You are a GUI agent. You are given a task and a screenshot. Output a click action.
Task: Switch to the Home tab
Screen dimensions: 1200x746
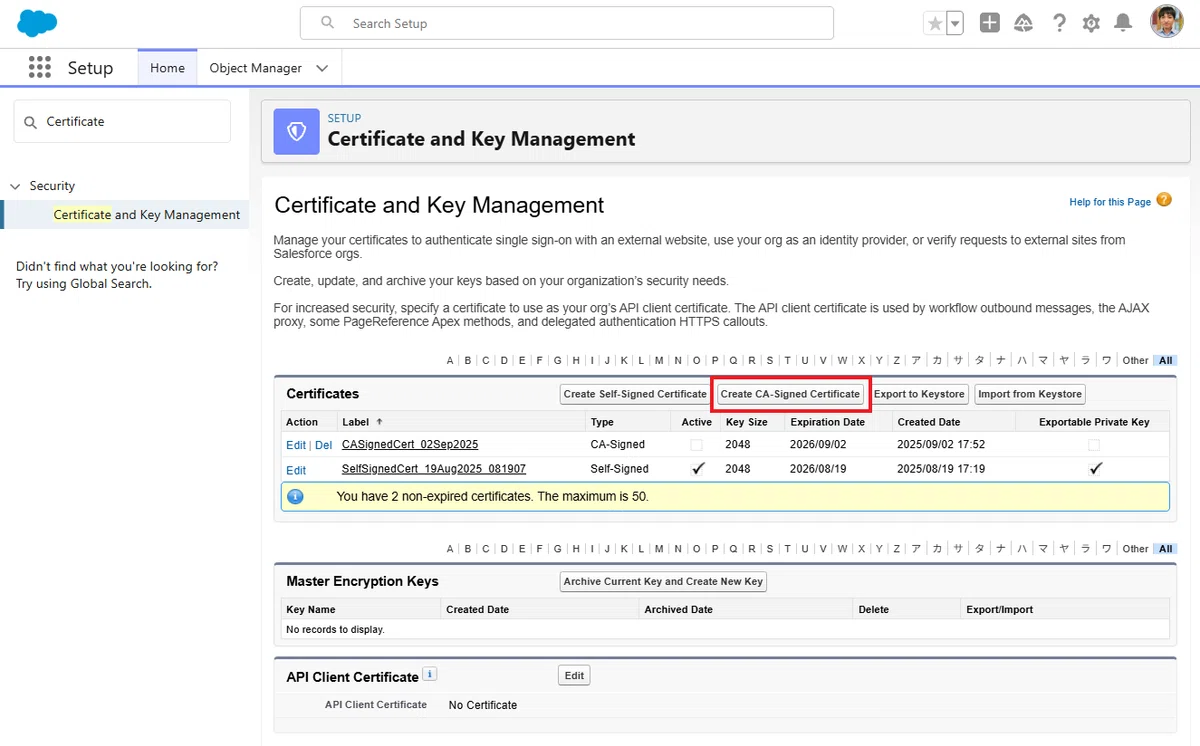coord(167,68)
